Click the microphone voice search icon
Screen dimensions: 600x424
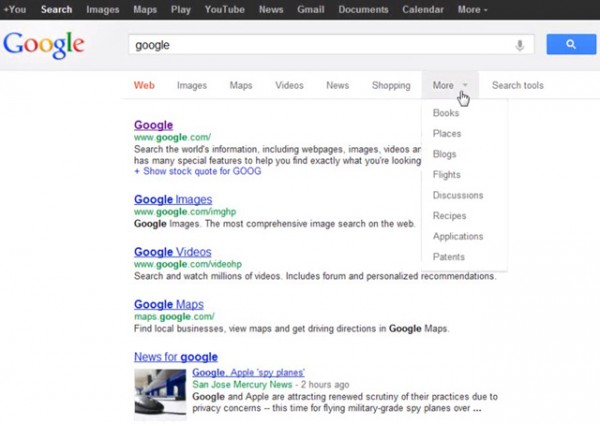point(519,45)
